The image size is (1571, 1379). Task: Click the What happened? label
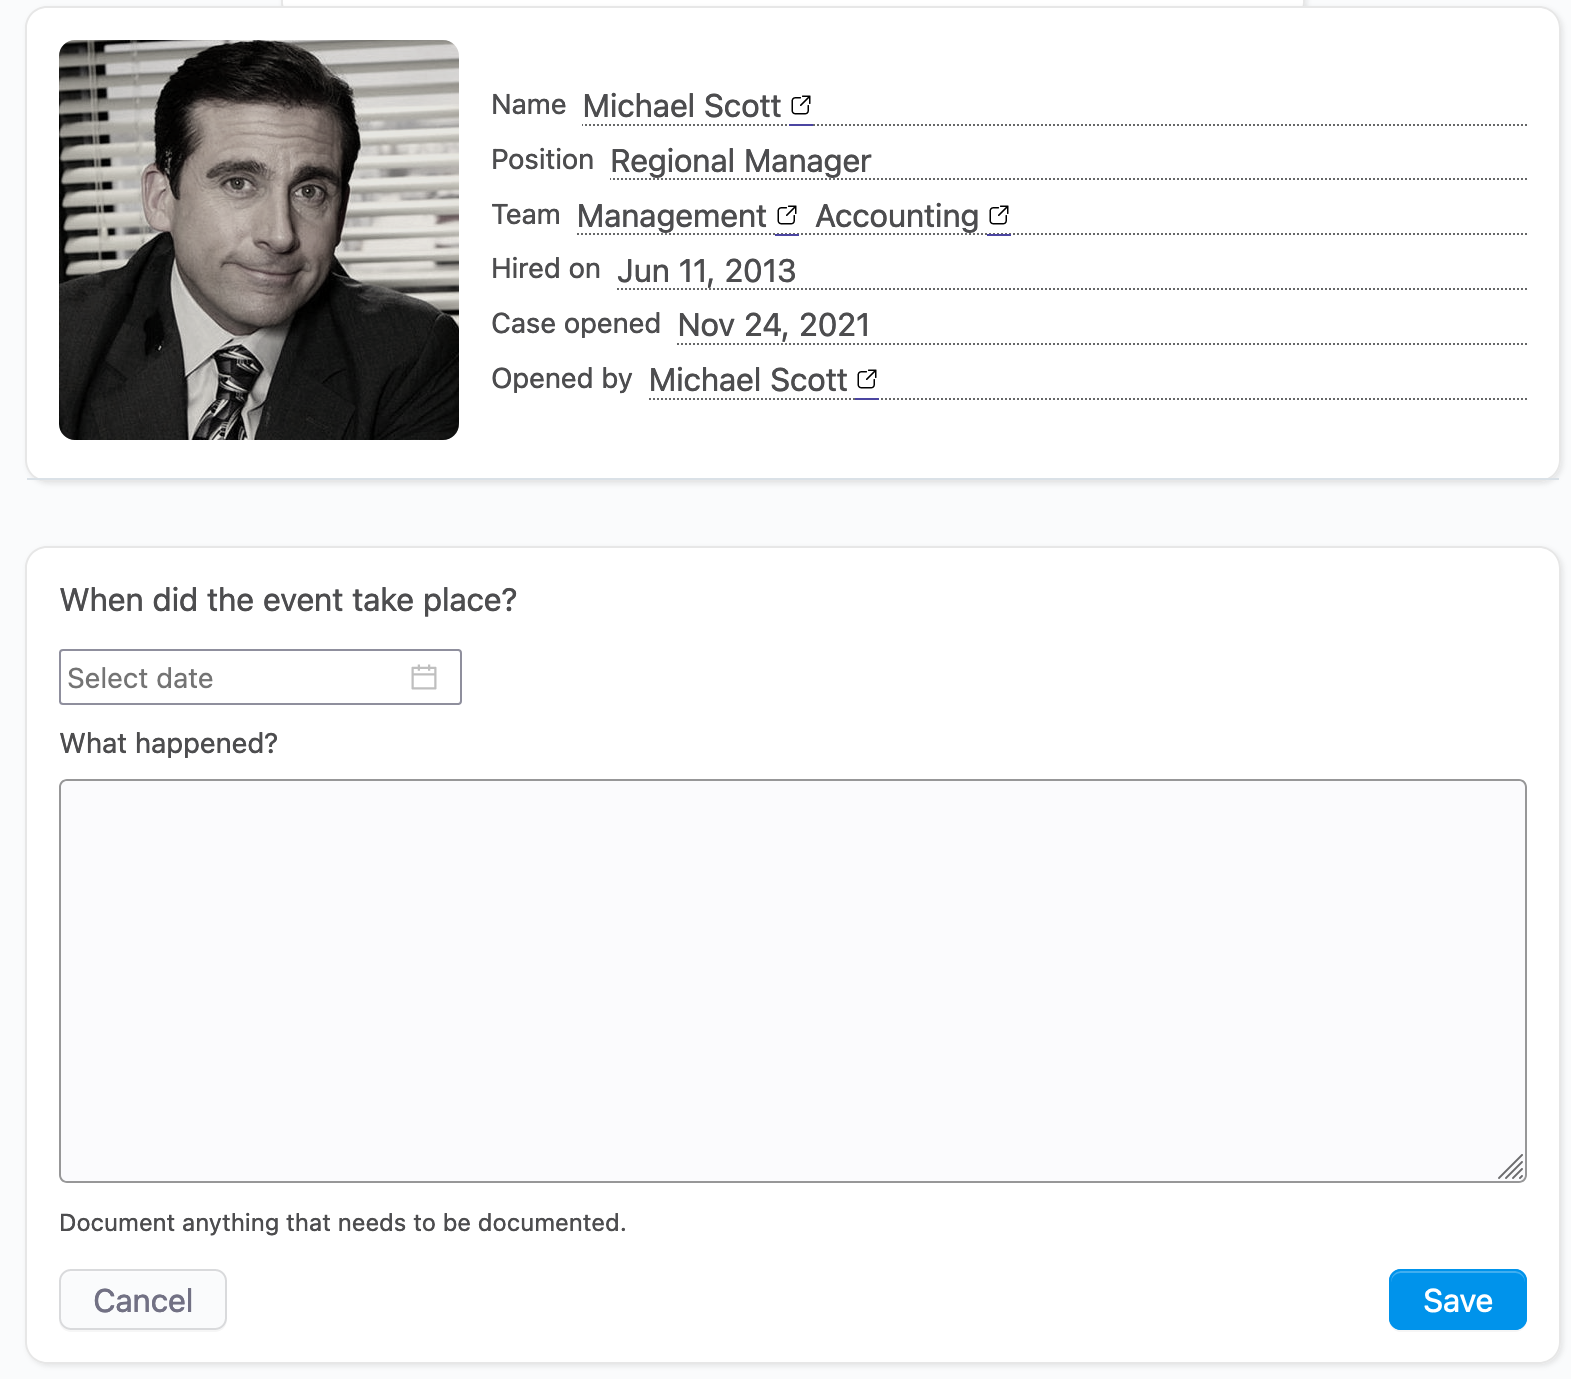(169, 744)
